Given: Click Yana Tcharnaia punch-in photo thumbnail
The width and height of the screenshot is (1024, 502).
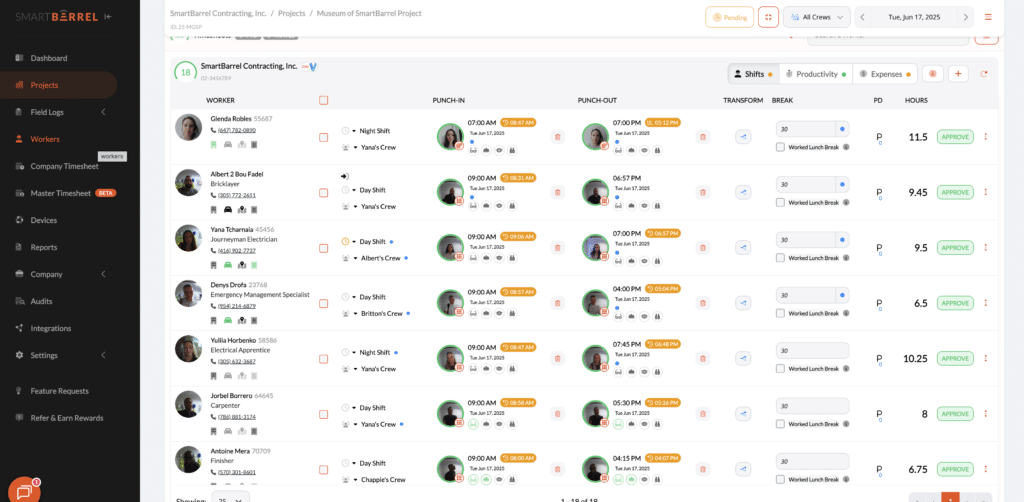Looking at the screenshot, I should 450,247.
